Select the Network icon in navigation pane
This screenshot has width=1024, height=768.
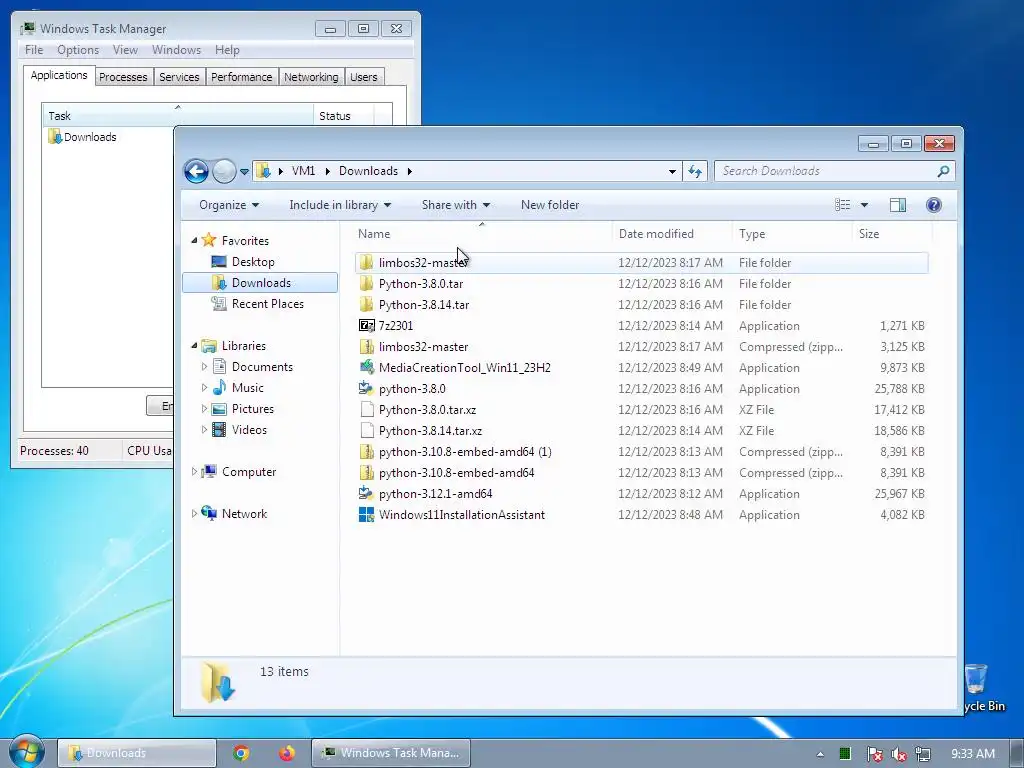click(x=209, y=513)
